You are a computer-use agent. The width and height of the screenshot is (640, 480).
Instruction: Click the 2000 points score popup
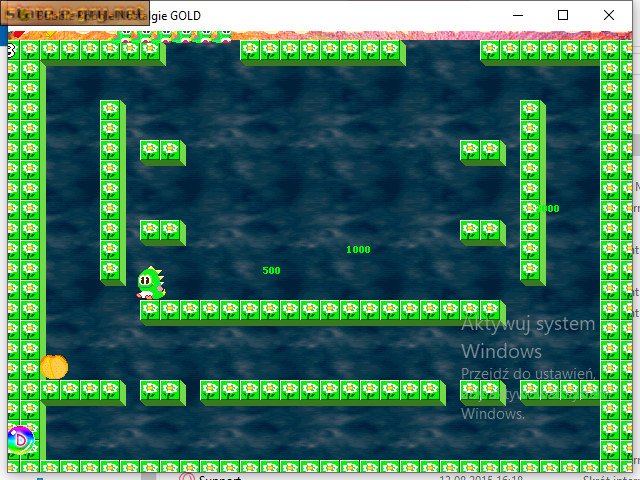tap(547, 209)
